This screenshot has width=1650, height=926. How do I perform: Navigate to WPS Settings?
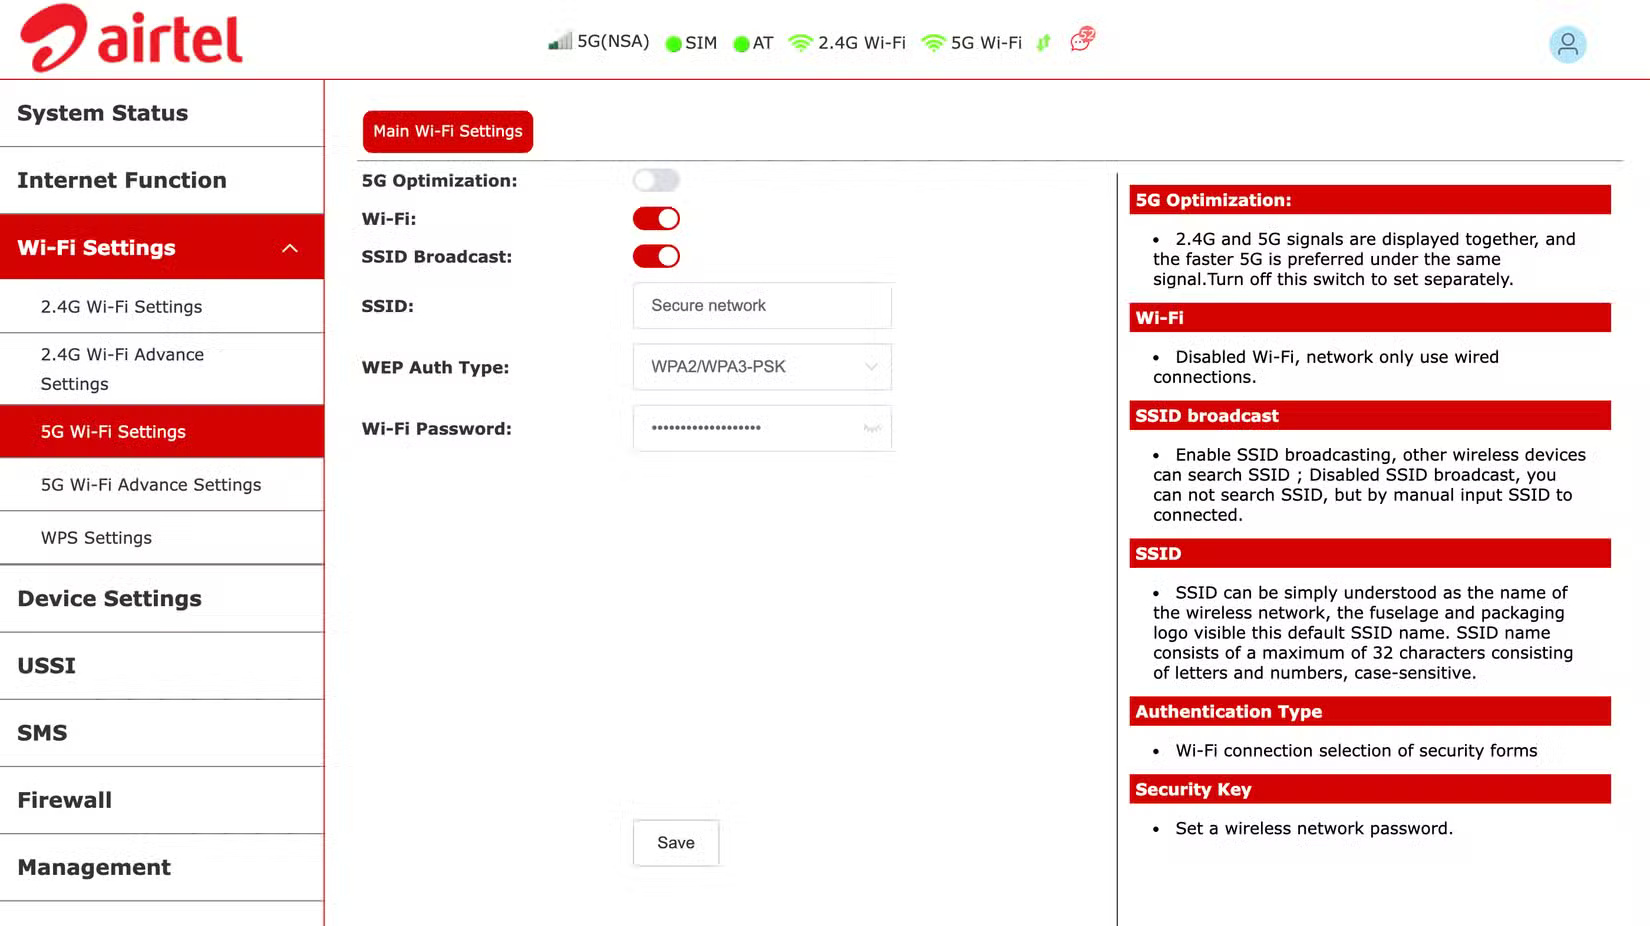pos(96,537)
